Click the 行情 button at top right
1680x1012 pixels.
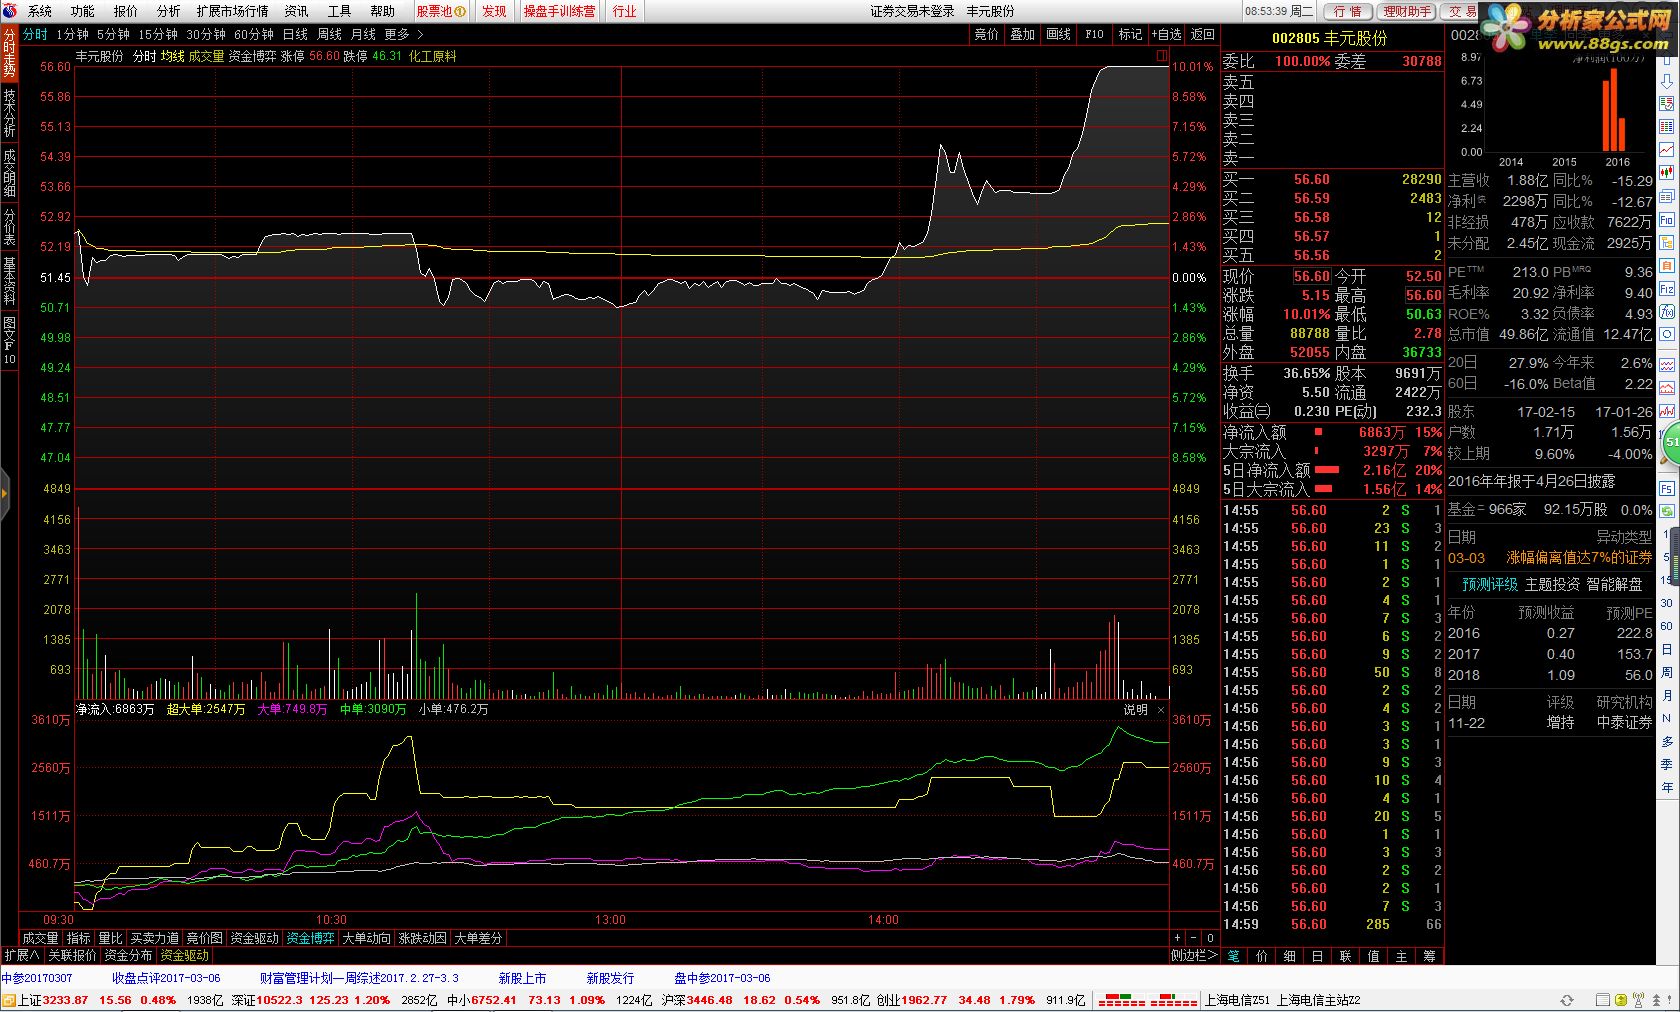1348,11
